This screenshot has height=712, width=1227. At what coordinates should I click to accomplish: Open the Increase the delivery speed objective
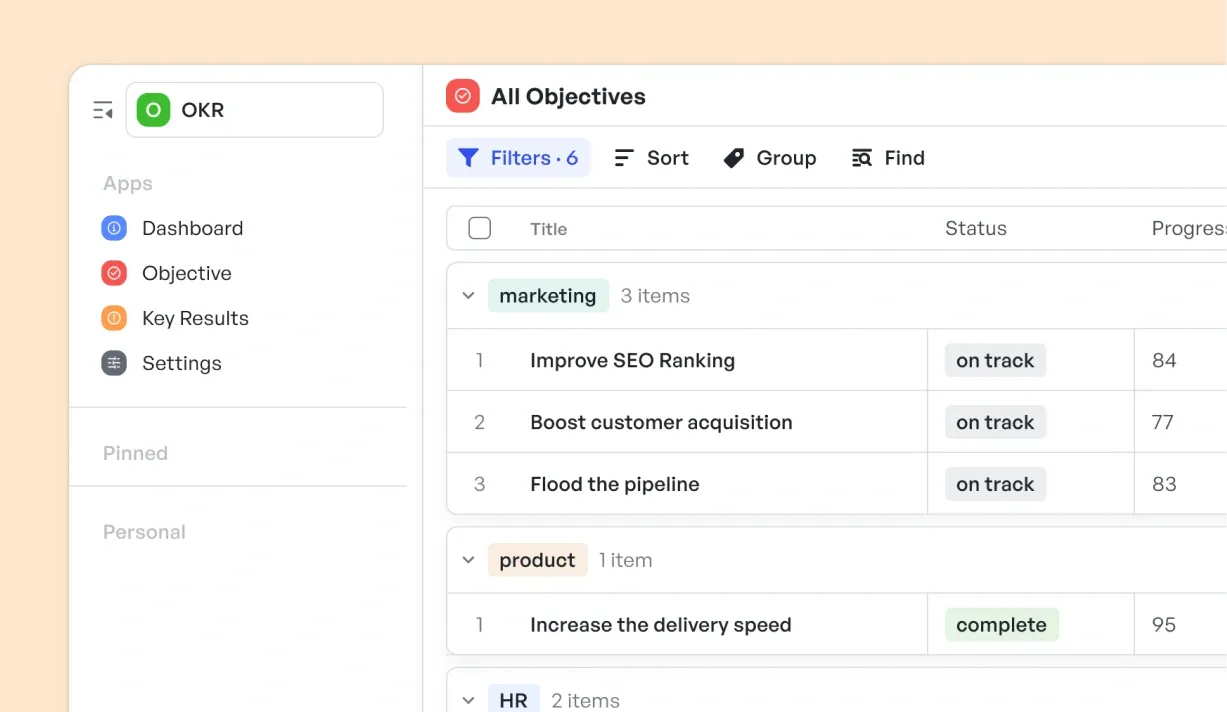(660, 625)
